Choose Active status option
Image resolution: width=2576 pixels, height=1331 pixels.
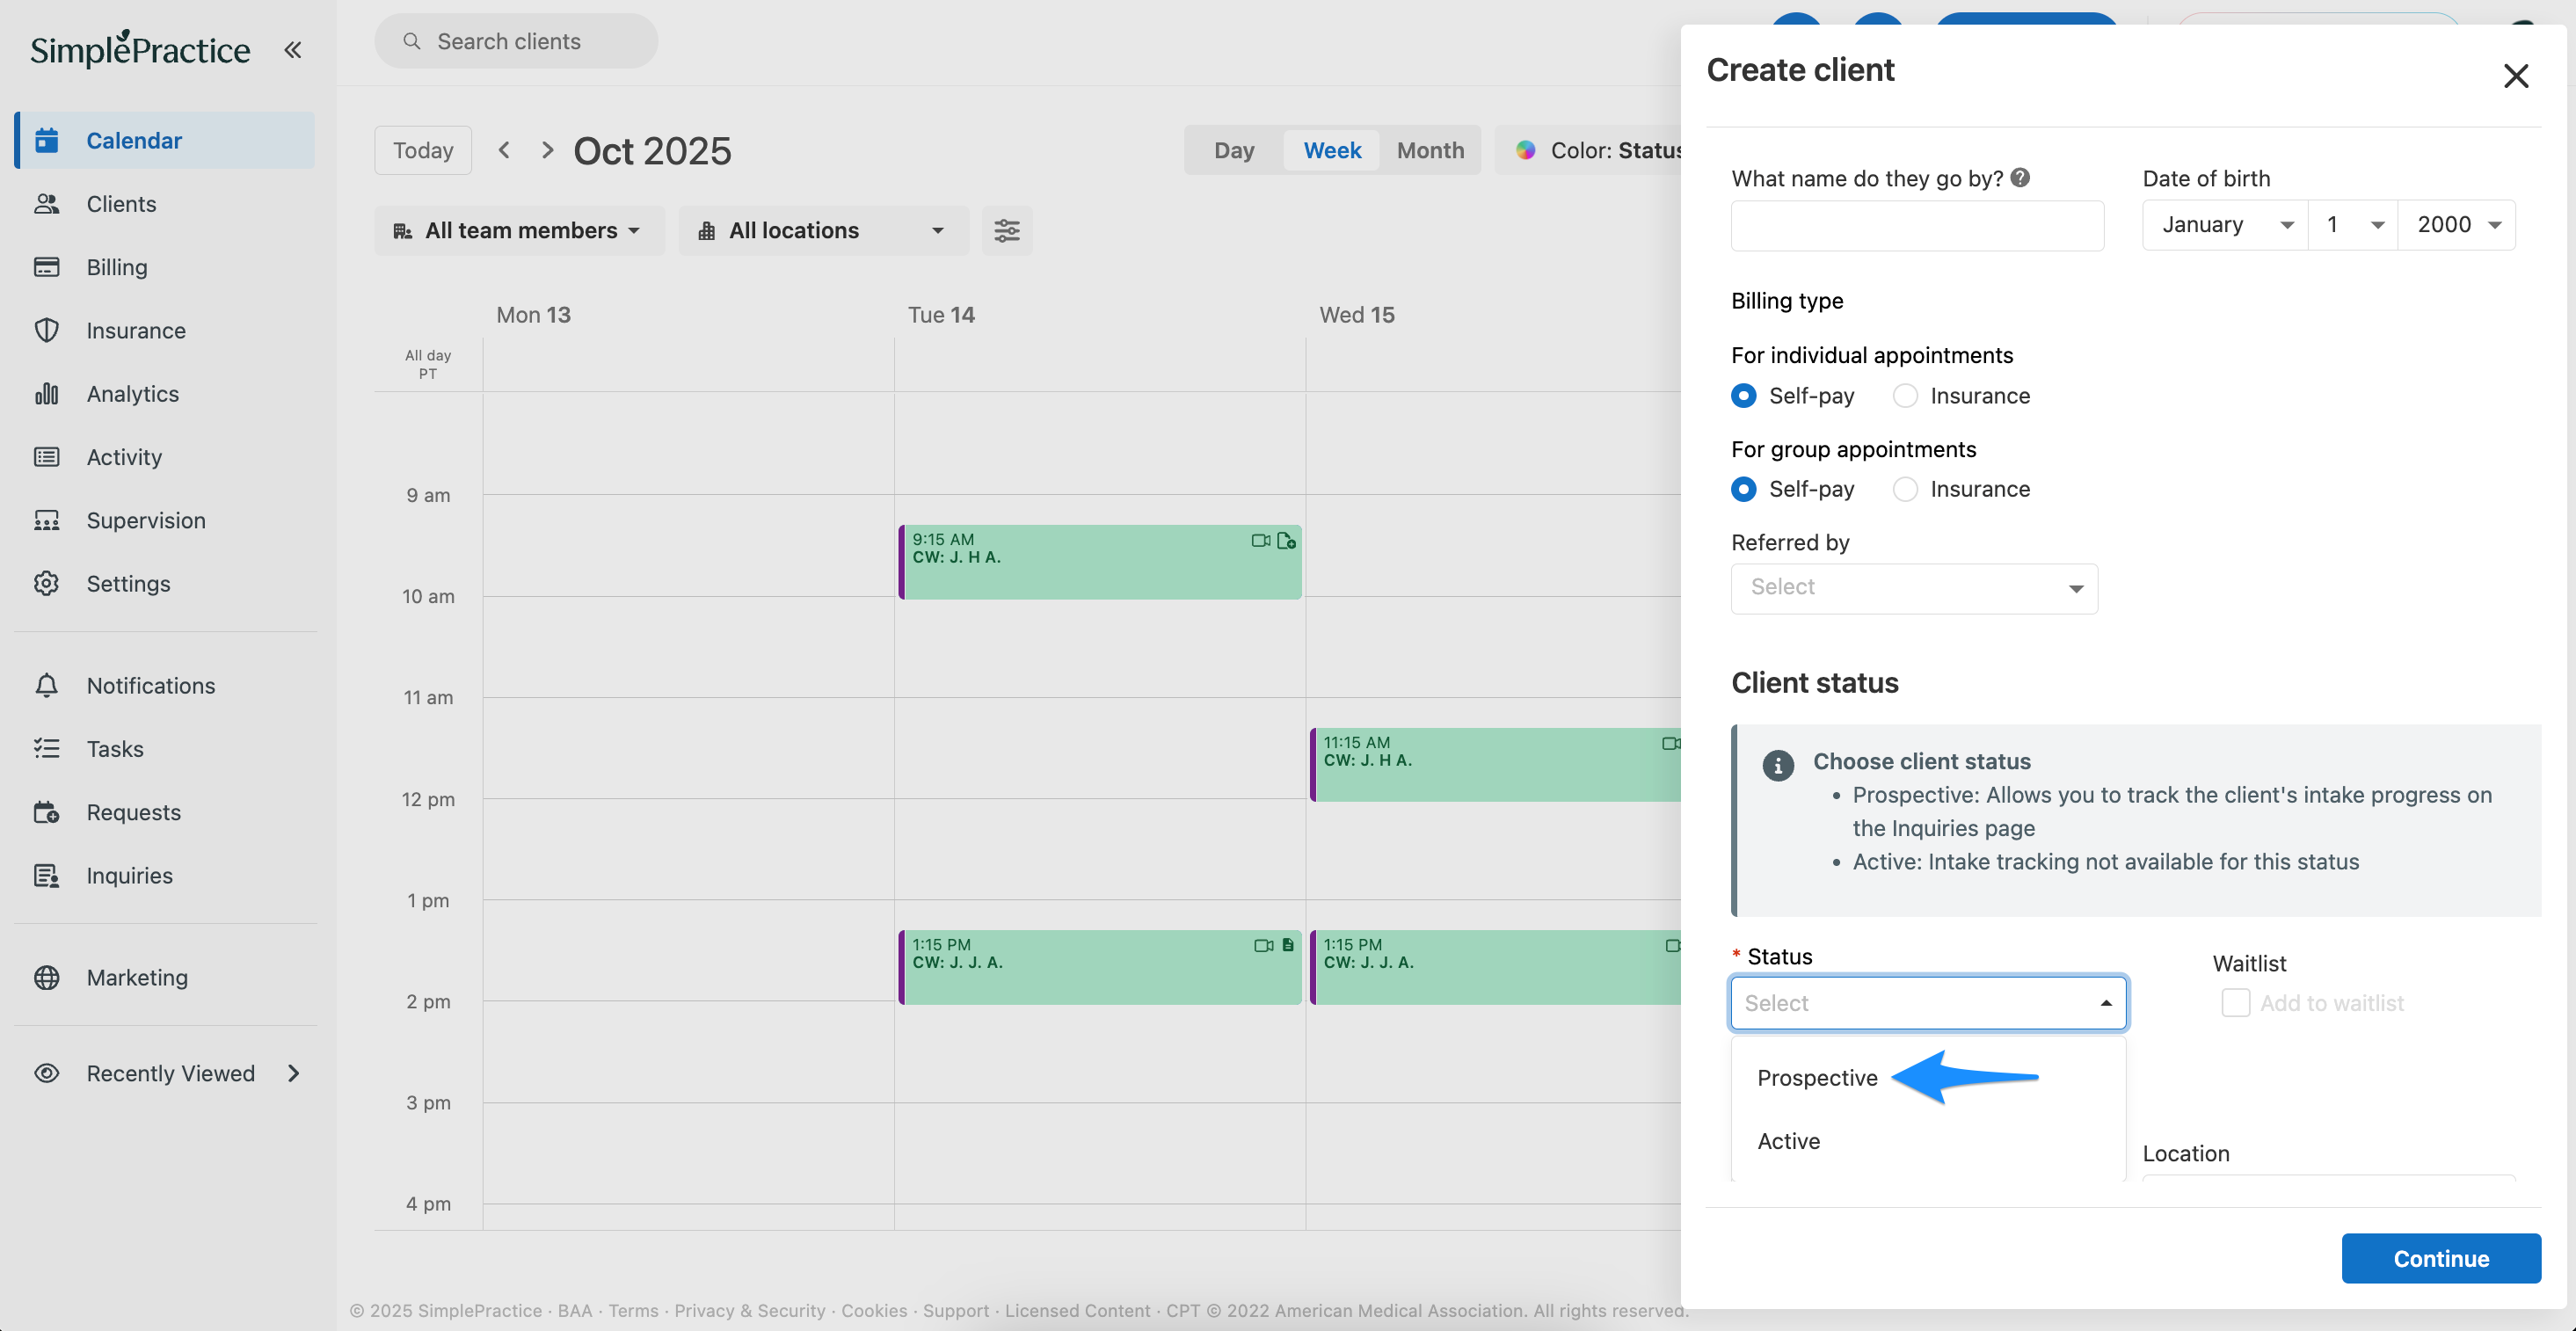pos(1788,1141)
